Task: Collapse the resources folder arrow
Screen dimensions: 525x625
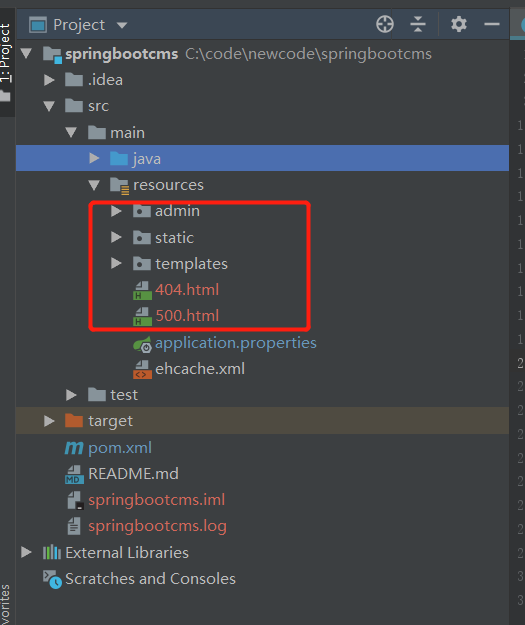Action: pos(94,185)
